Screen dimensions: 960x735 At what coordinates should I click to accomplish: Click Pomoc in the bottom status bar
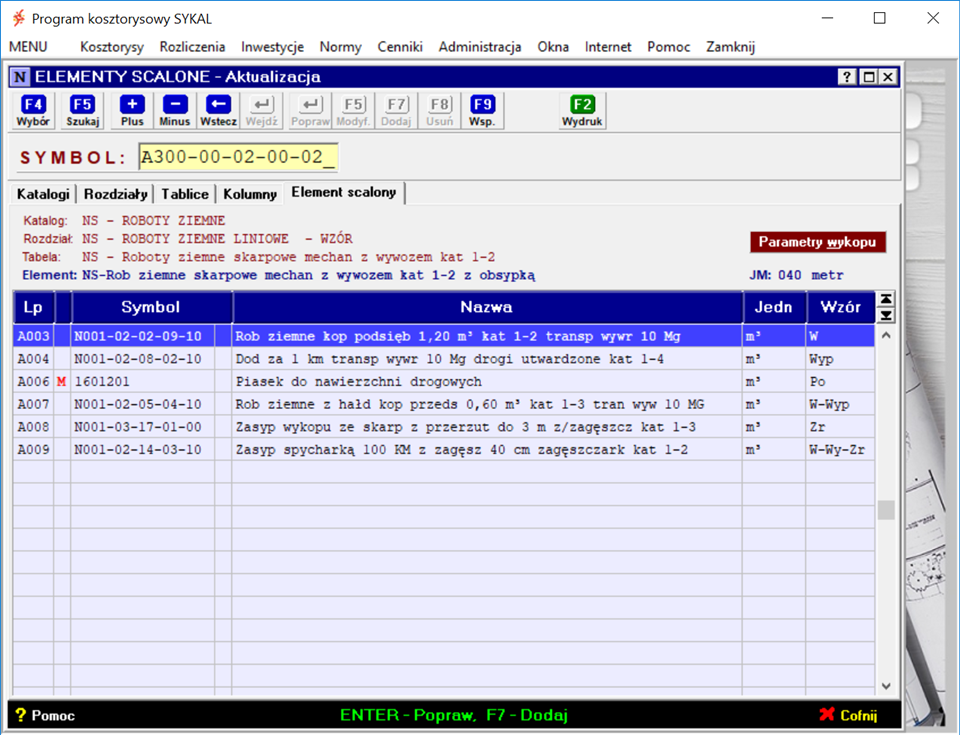[x=45, y=715]
